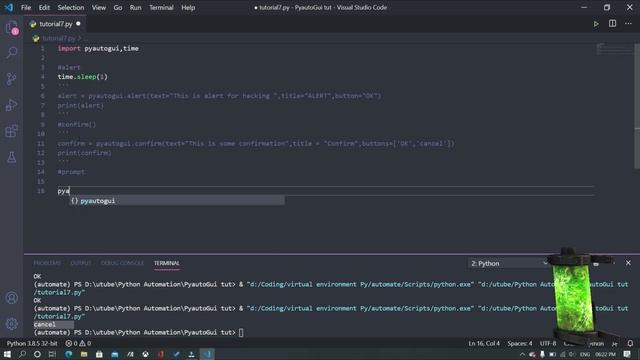
Task: Open editor More Actions ellipsis
Action: pyautogui.click(x=628, y=24)
